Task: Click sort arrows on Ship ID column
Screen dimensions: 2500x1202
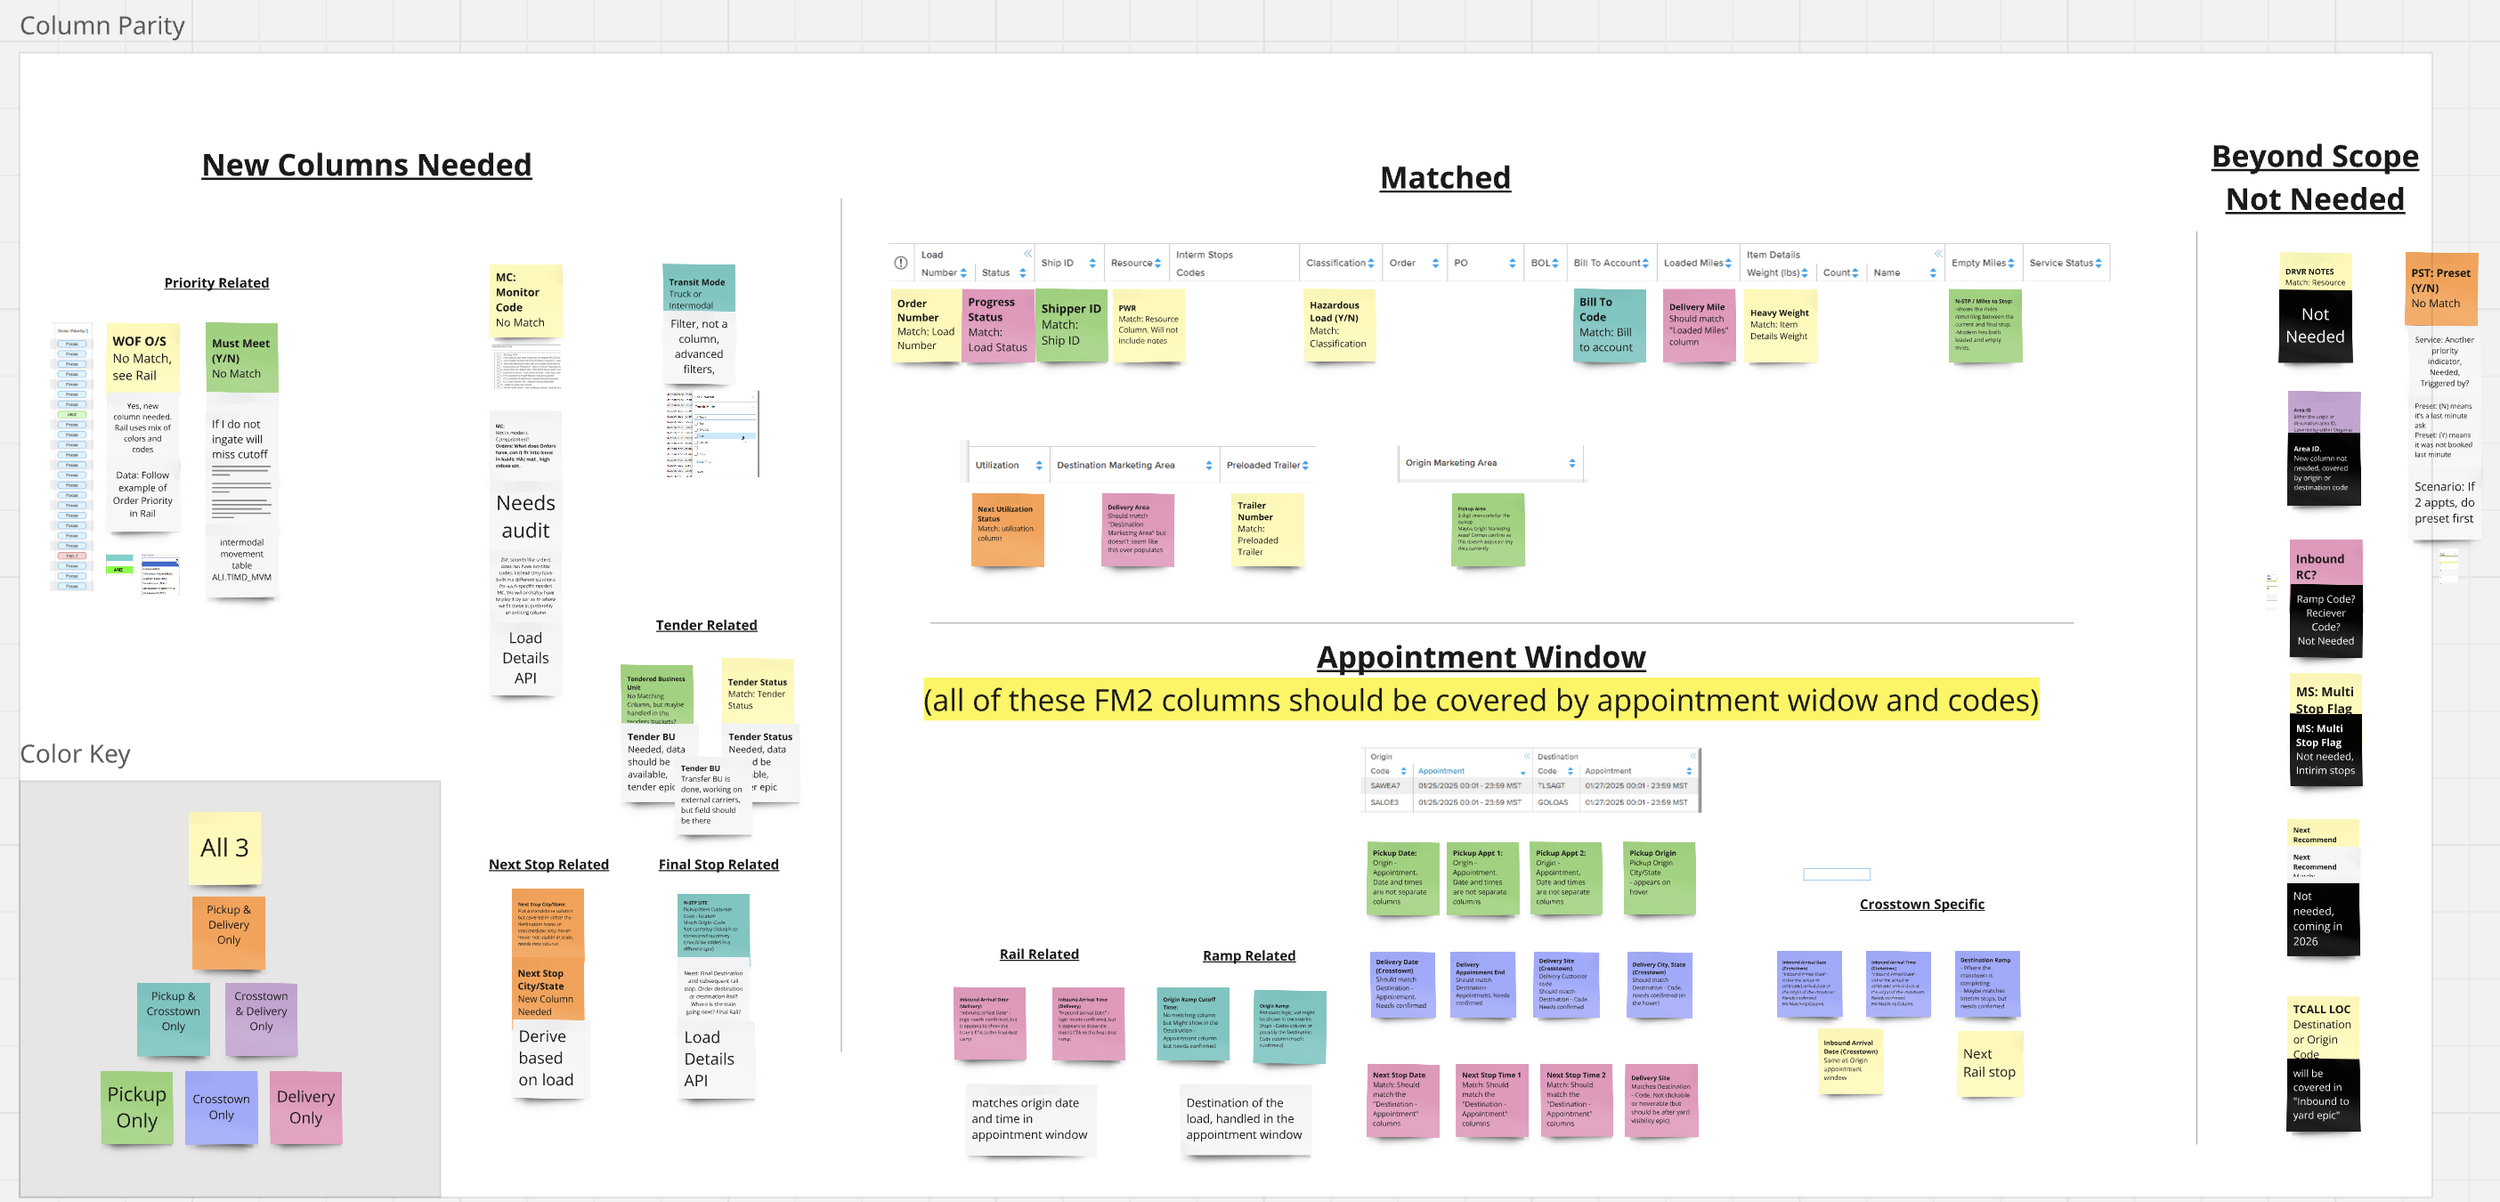Action: coord(1092,263)
